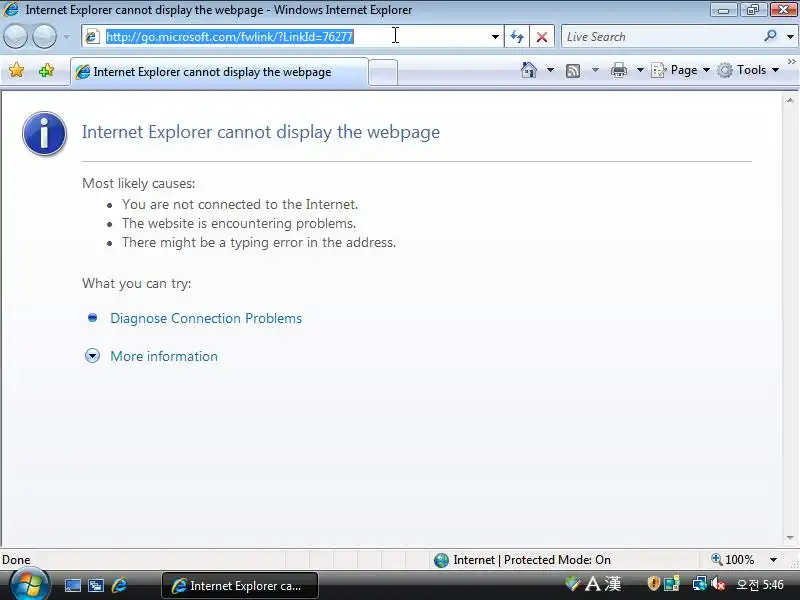Click the scrollbar down arrow
This screenshot has width=800, height=600.
pos(790,537)
